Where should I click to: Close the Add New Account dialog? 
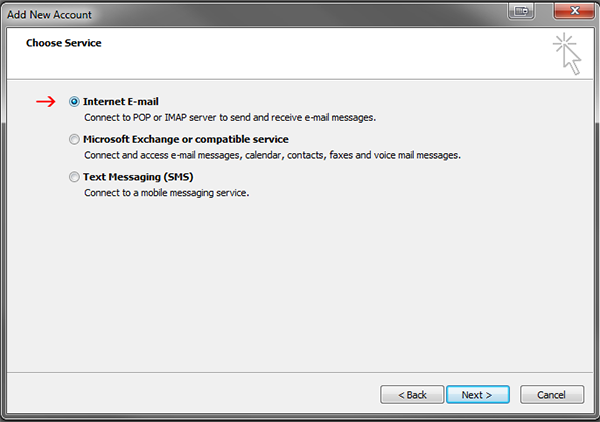click(x=575, y=11)
